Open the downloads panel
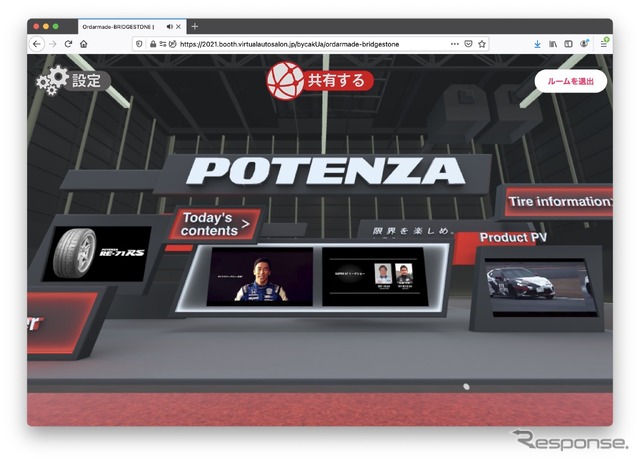This screenshot has width=640, height=462. coord(538,44)
